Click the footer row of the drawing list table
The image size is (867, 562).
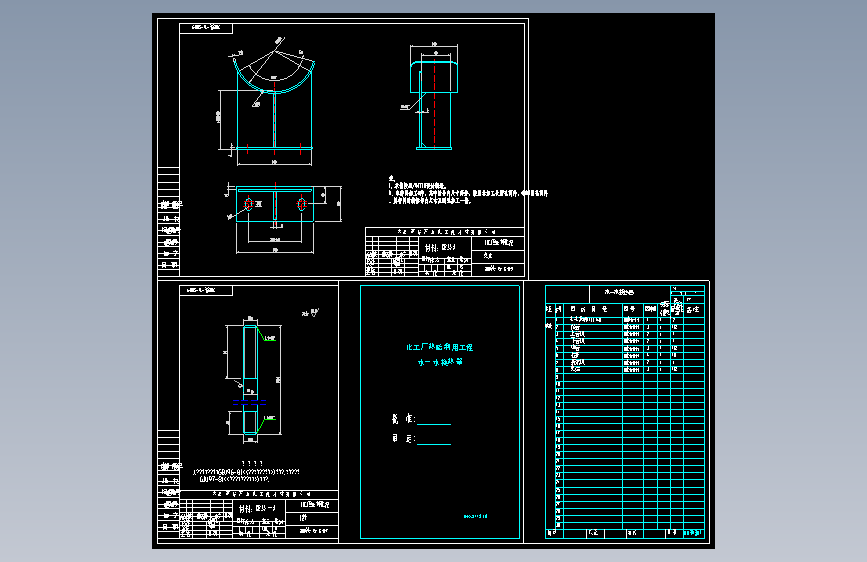pos(625,533)
